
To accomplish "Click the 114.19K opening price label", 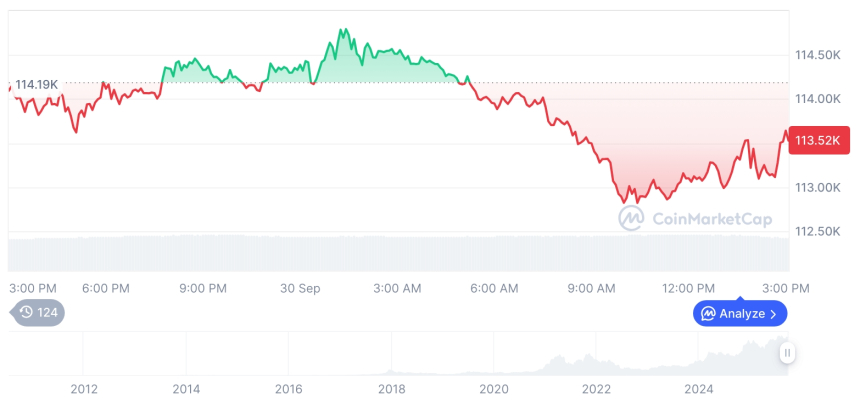I will [x=36, y=84].
